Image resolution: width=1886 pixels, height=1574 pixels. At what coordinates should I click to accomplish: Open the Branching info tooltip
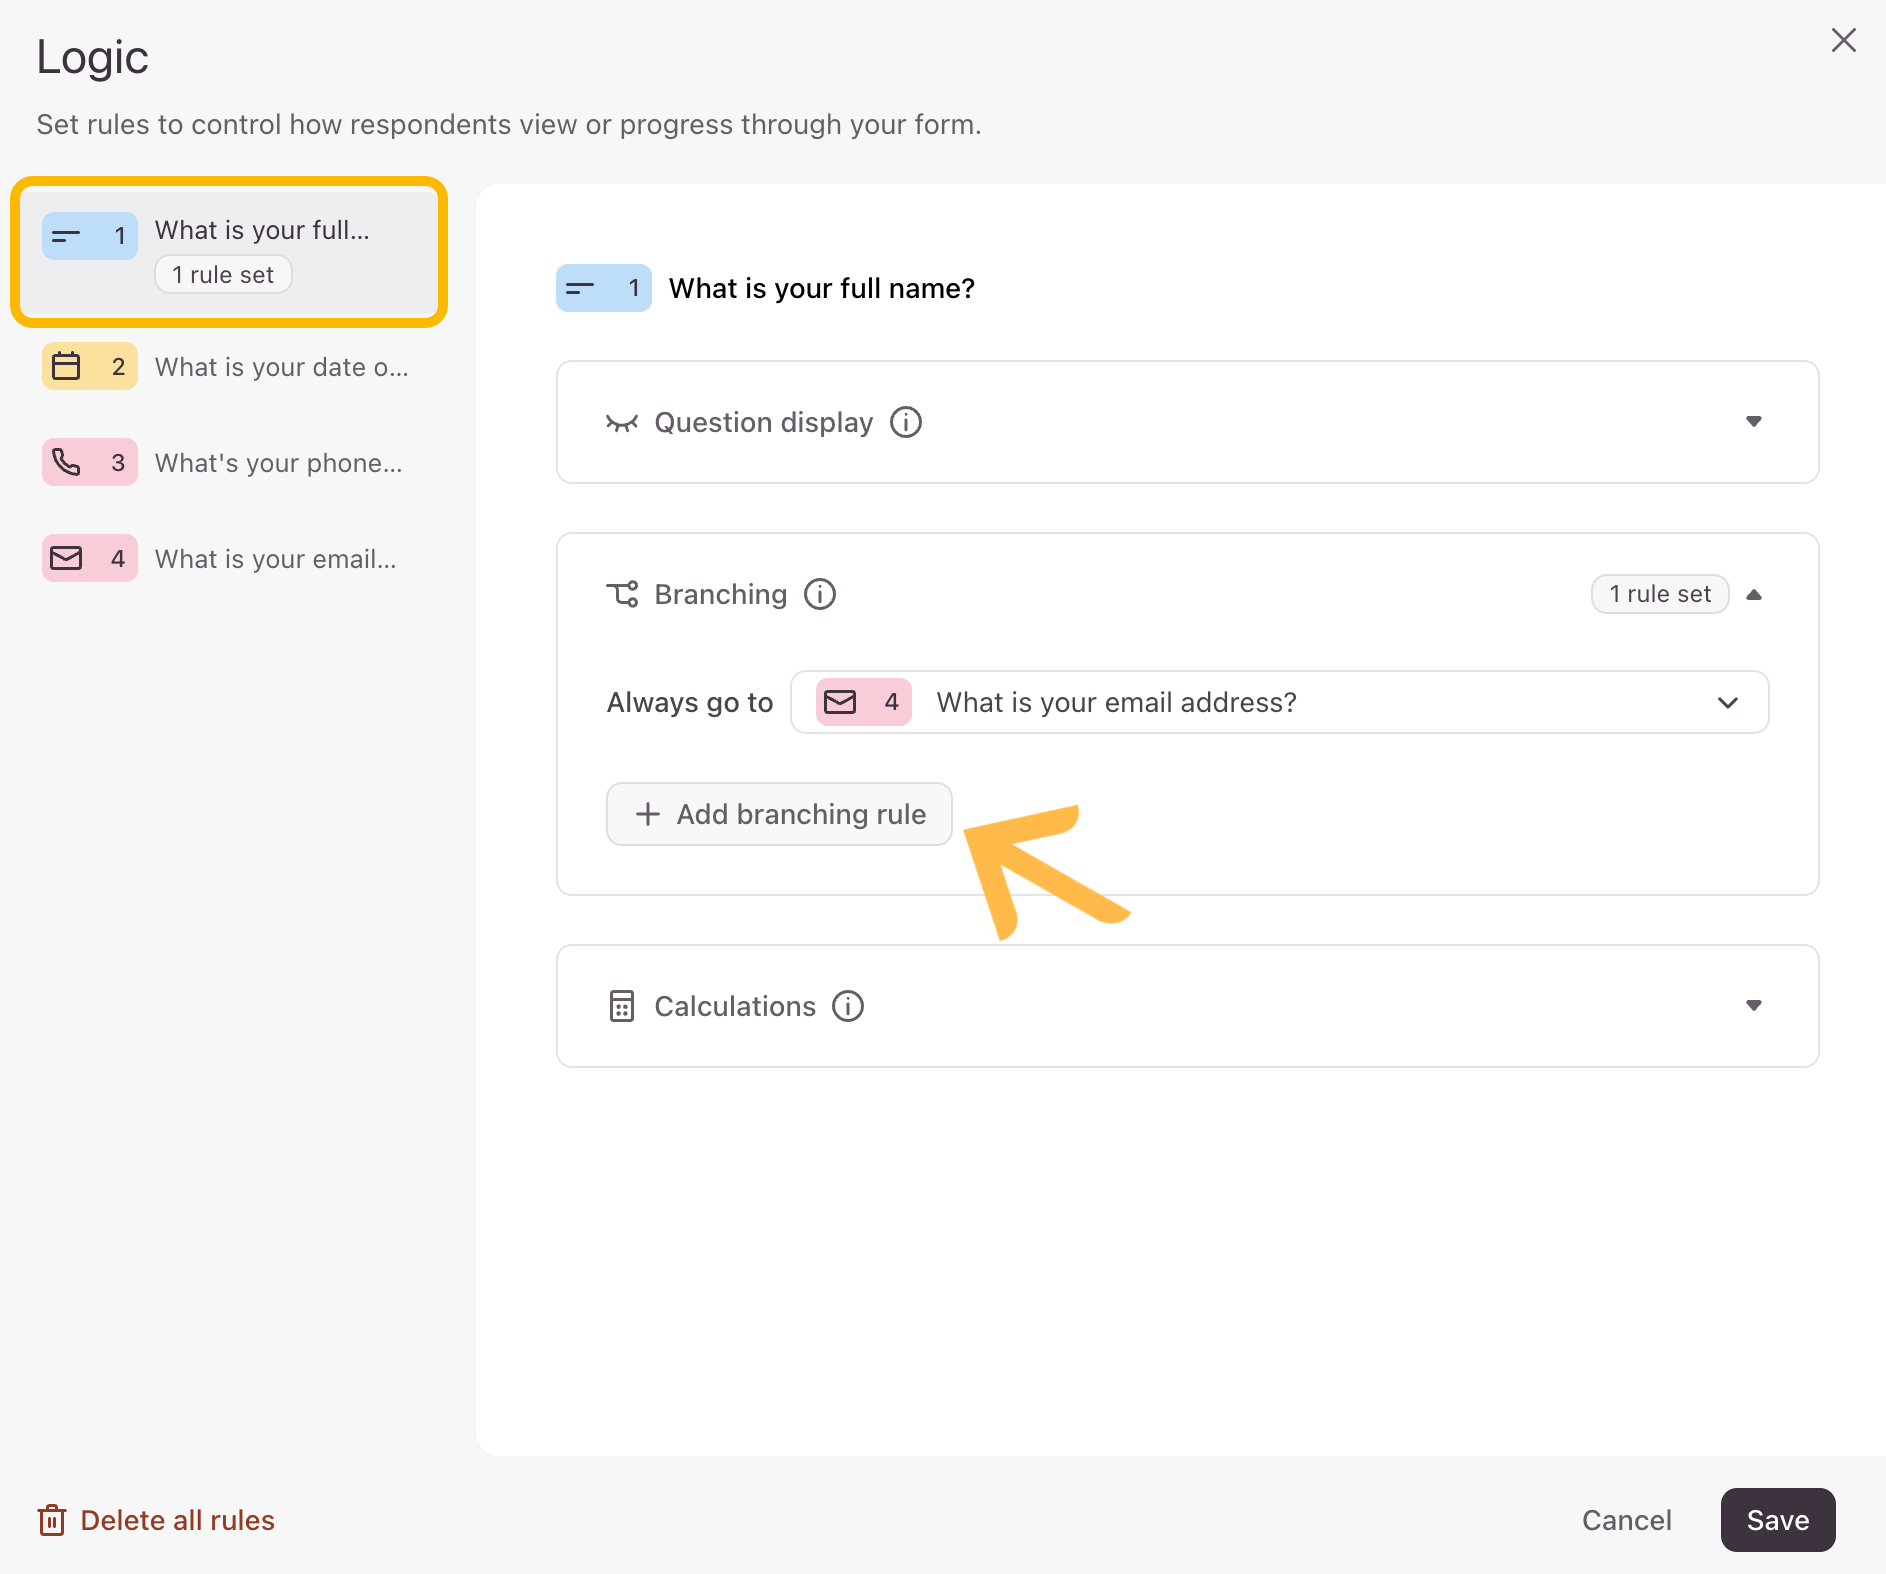point(820,594)
